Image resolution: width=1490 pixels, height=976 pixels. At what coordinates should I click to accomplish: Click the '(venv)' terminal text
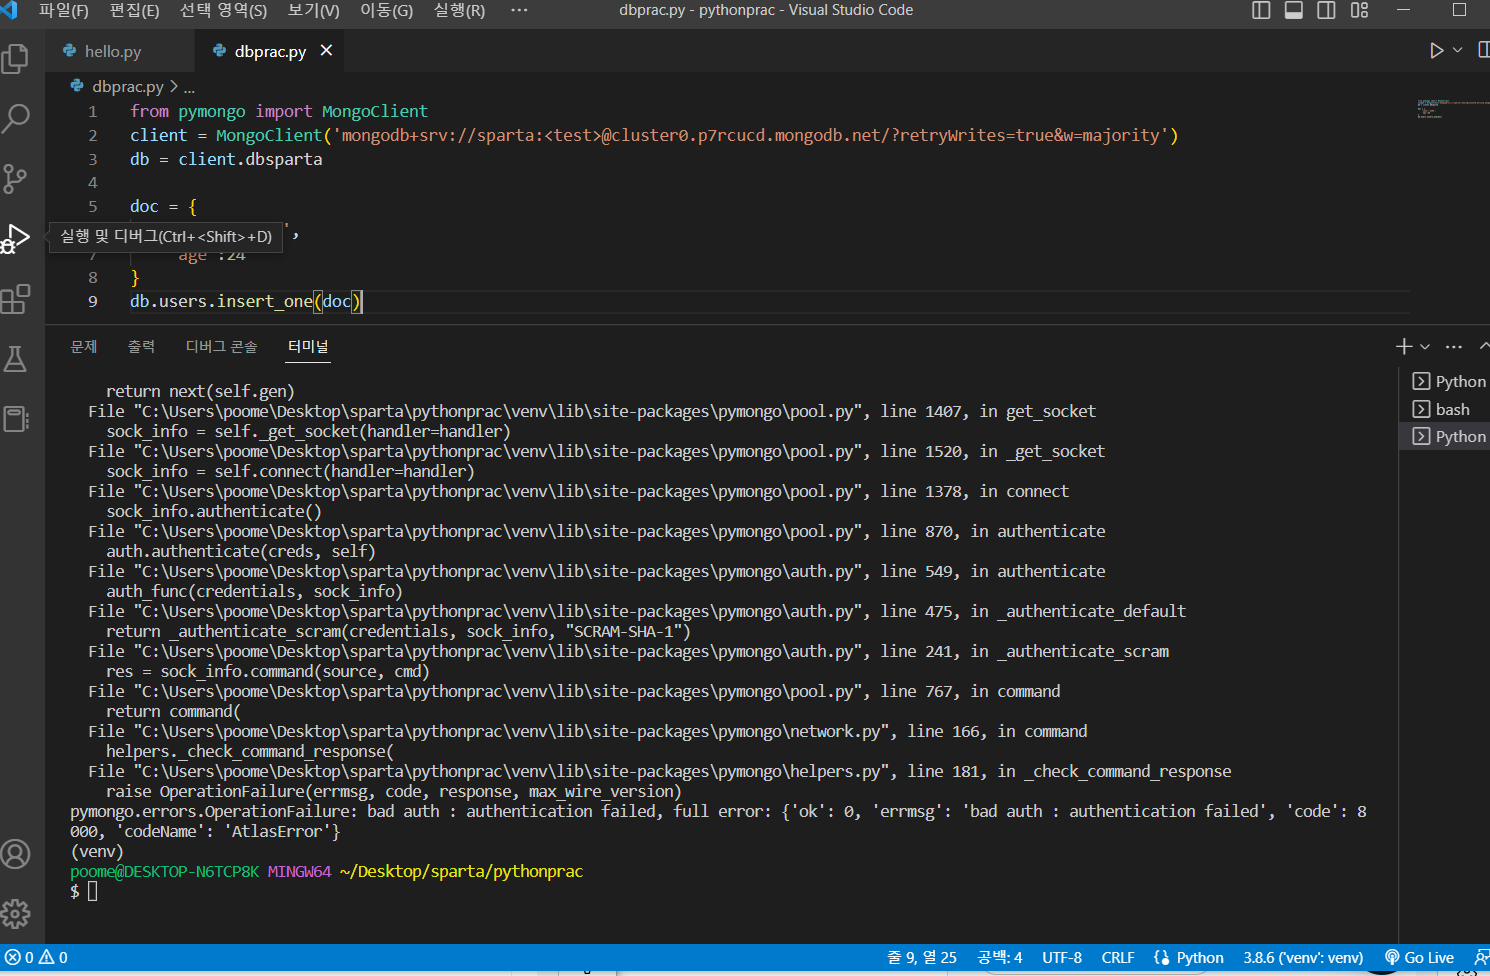pyautogui.click(x=97, y=851)
